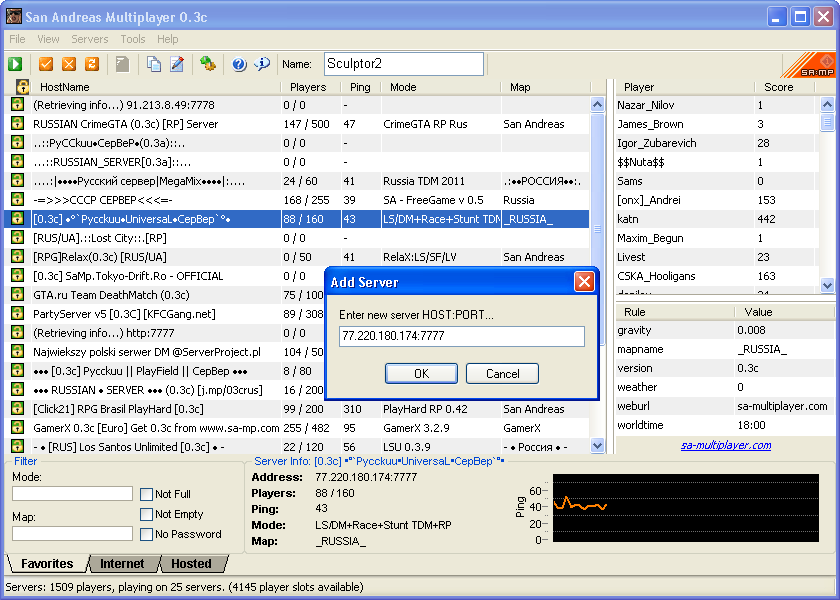The width and height of the screenshot is (840, 600).
Task: Click the HOST:PORT input field in the dialog
Action: [462, 336]
